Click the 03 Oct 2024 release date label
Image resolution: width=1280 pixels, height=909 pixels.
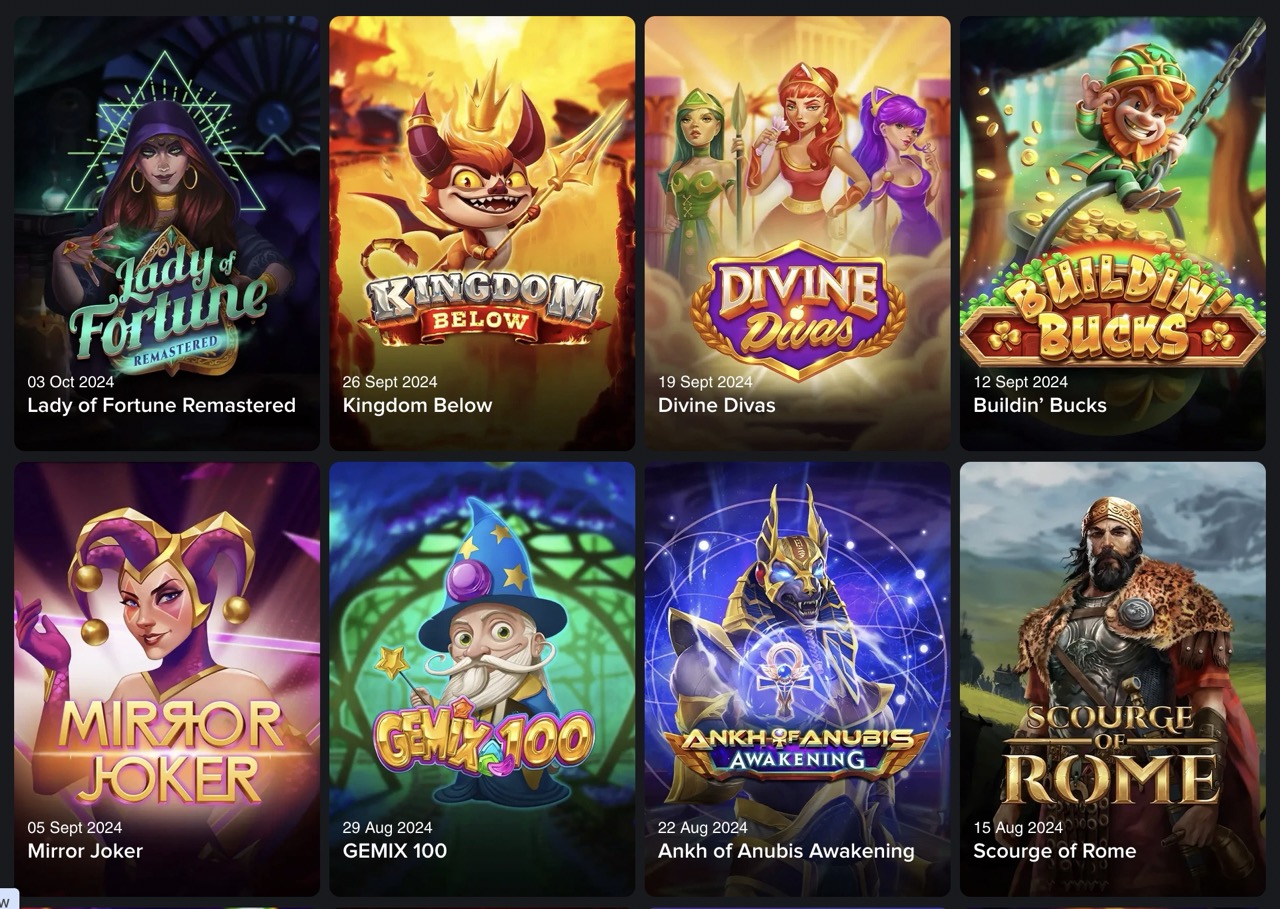click(x=70, y=382)
